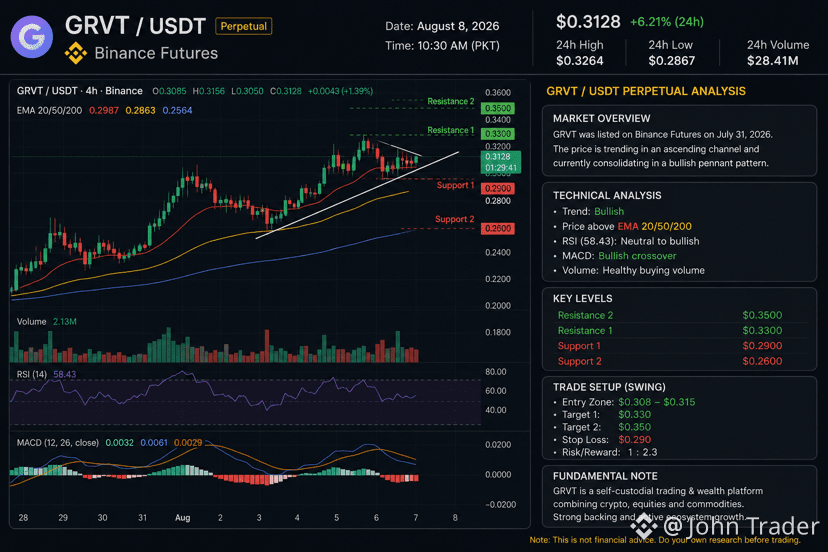Click the H0.3156 high value
The width and height of the screenshot is (828, 552).
pos(209,91)
